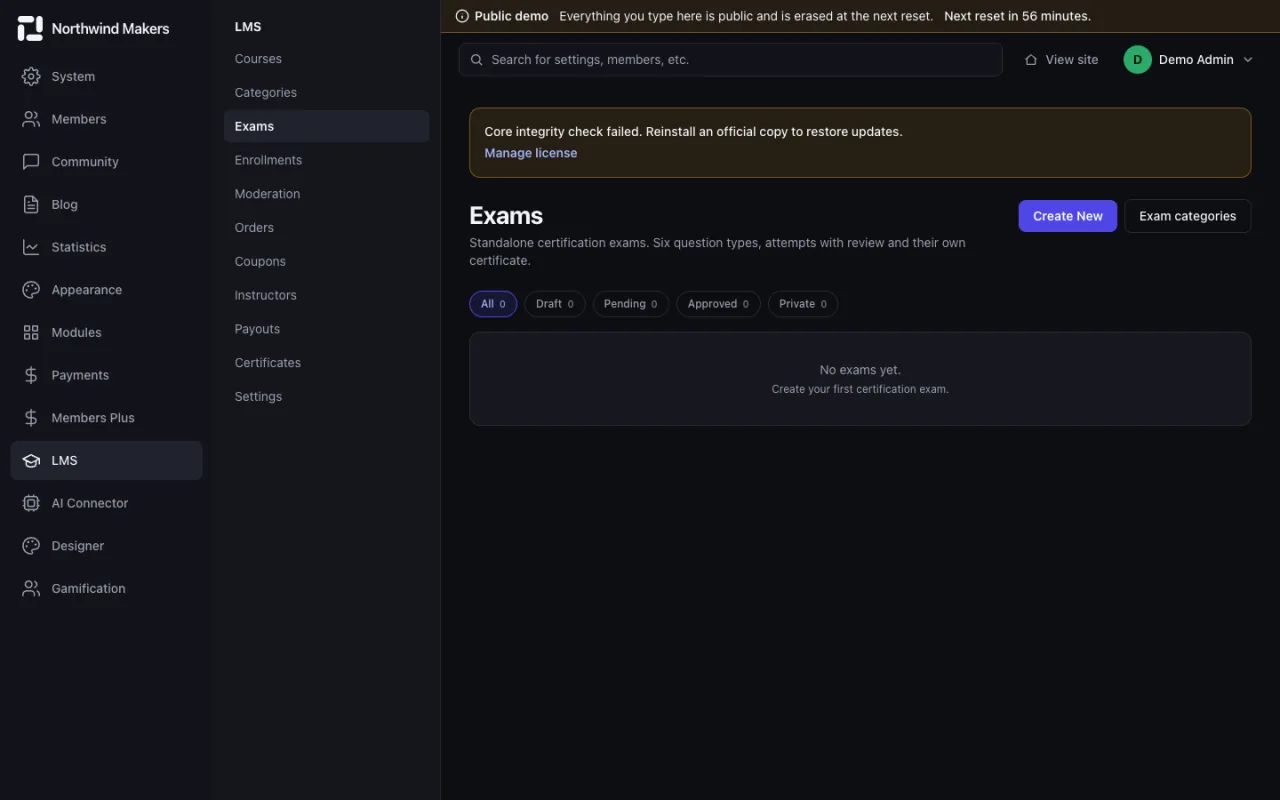Open Members via its people icon
The height and width of the screenshot is (800, 1280).
pyautogui.click(x=31, y=119)
